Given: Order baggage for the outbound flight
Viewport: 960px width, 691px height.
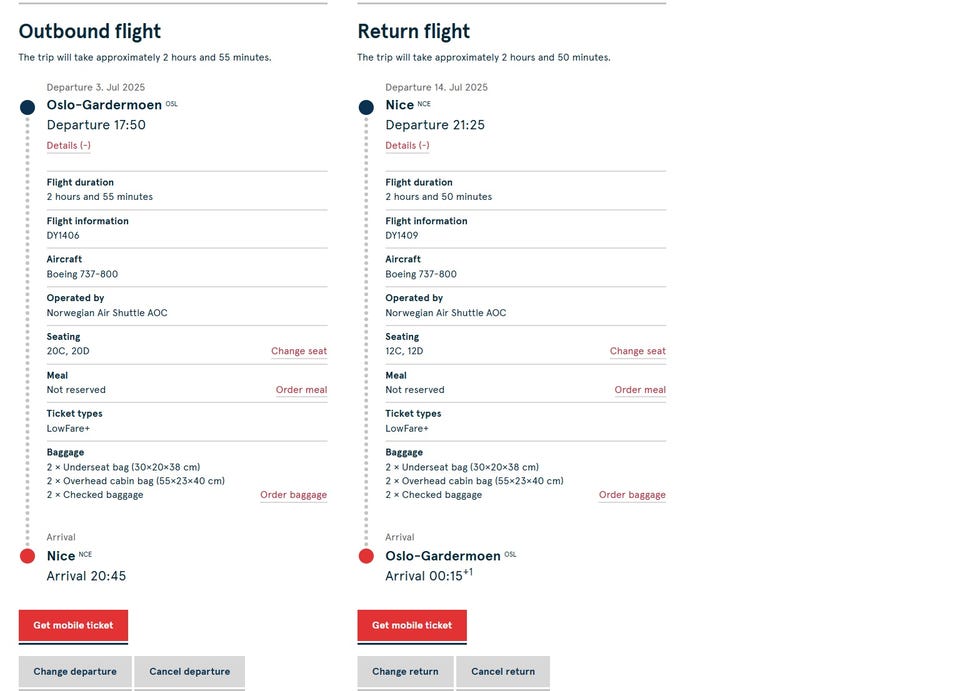Looking at the screenshot, I should 293,495.
